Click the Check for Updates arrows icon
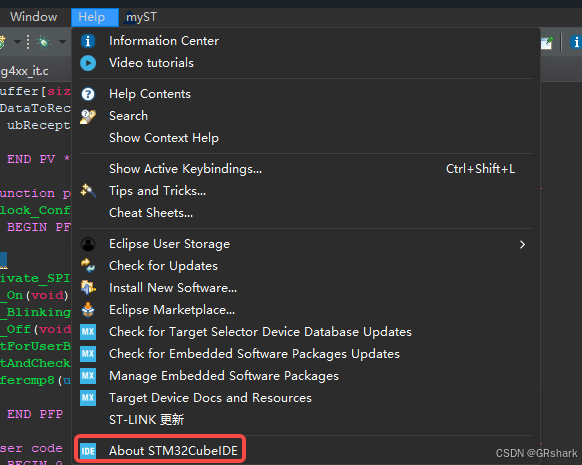Viewport: 582px width, 465px height. pos(88,266)
